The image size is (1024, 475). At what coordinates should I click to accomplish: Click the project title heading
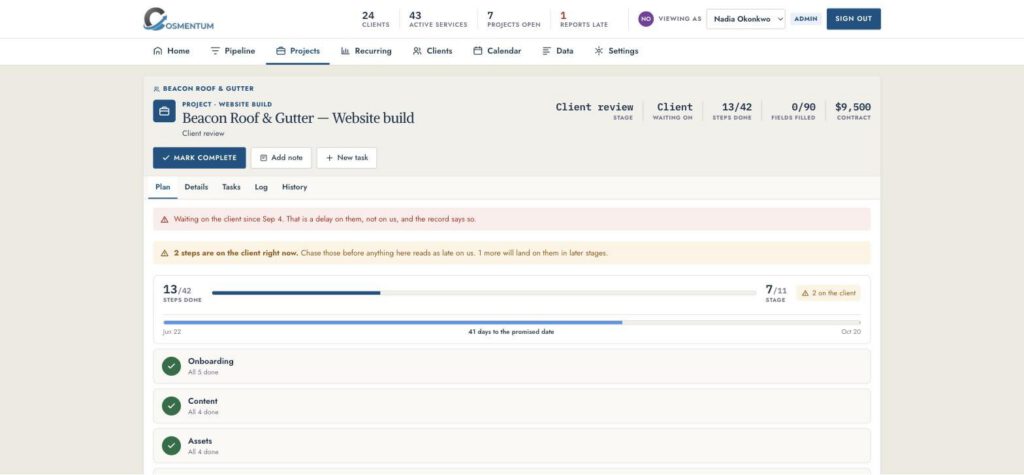pyautogui.click(x=298, y=118)
